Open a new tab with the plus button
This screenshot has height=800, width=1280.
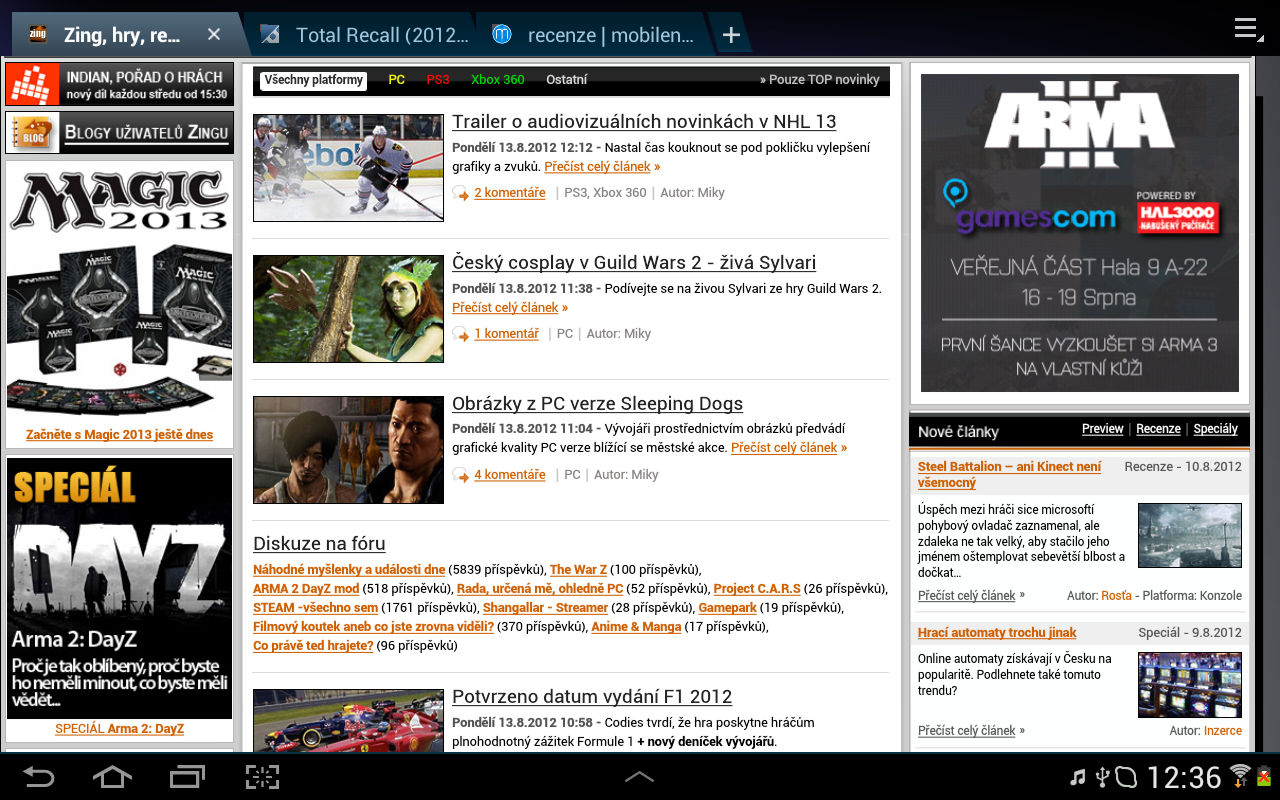pyautogui.click(x=731, y=33)
